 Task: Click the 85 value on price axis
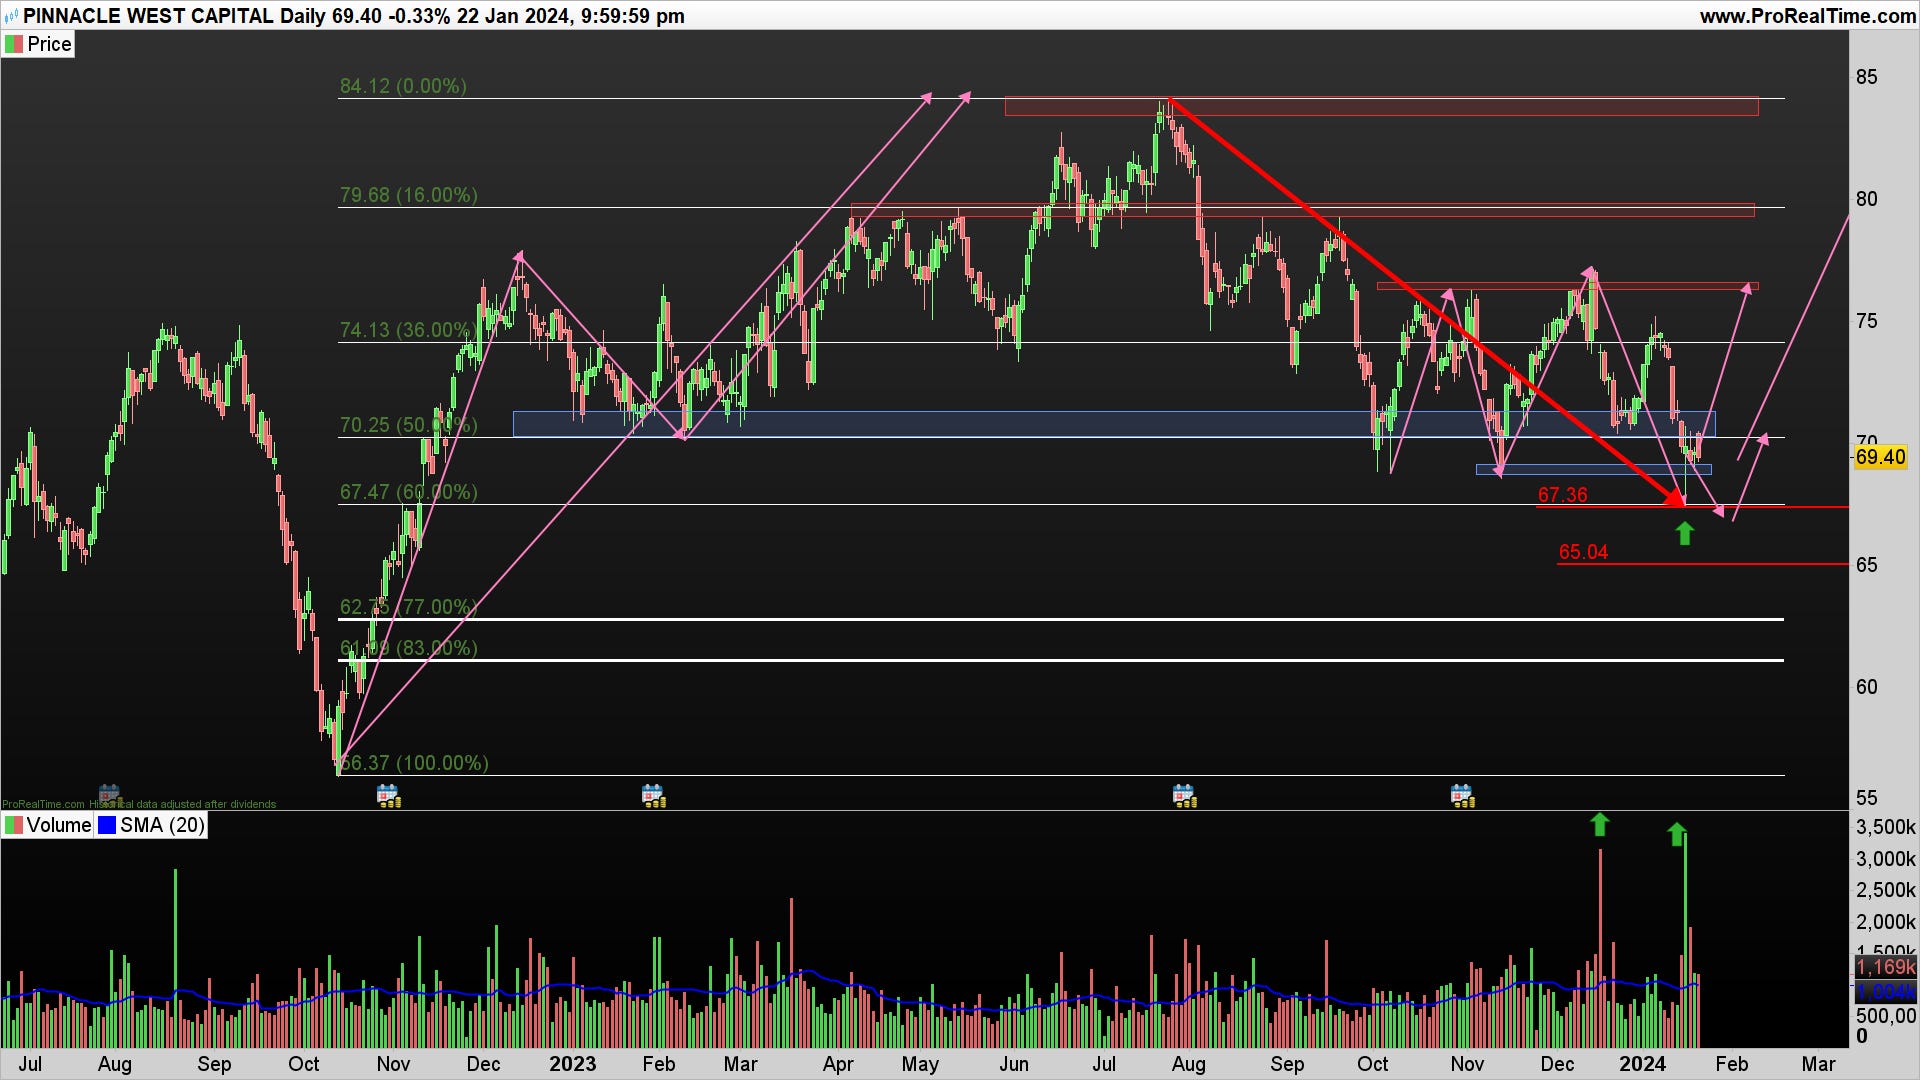point(1866,77)
